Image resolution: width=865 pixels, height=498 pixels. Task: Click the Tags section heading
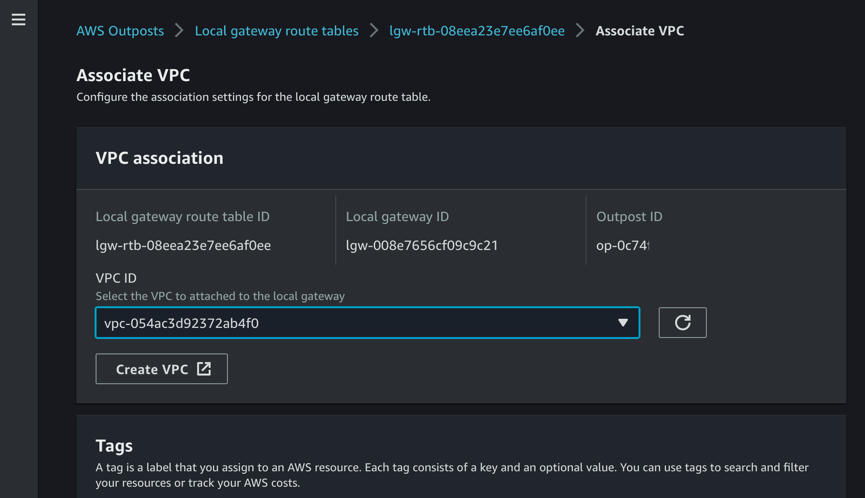click(x=114, y=445)
